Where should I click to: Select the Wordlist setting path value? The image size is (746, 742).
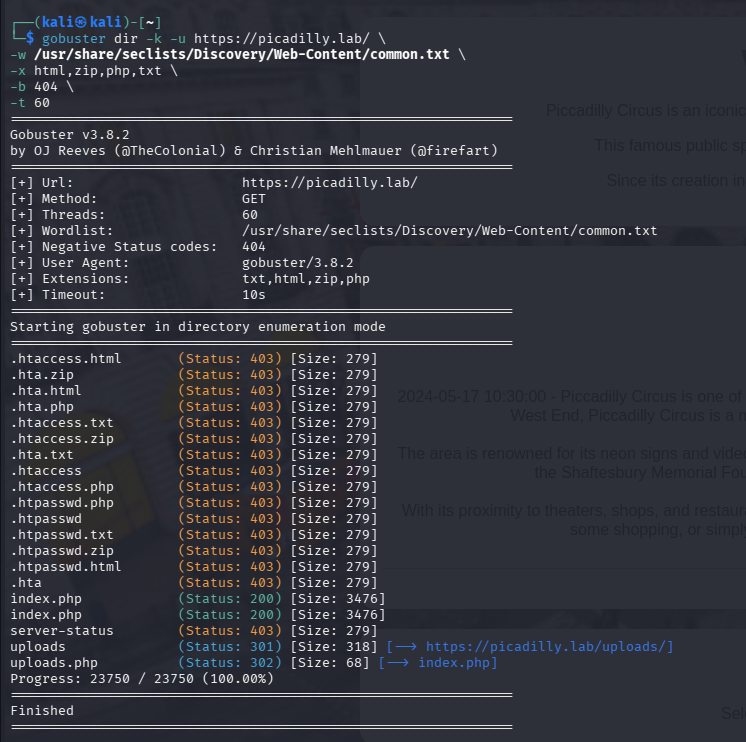point(449,231)
